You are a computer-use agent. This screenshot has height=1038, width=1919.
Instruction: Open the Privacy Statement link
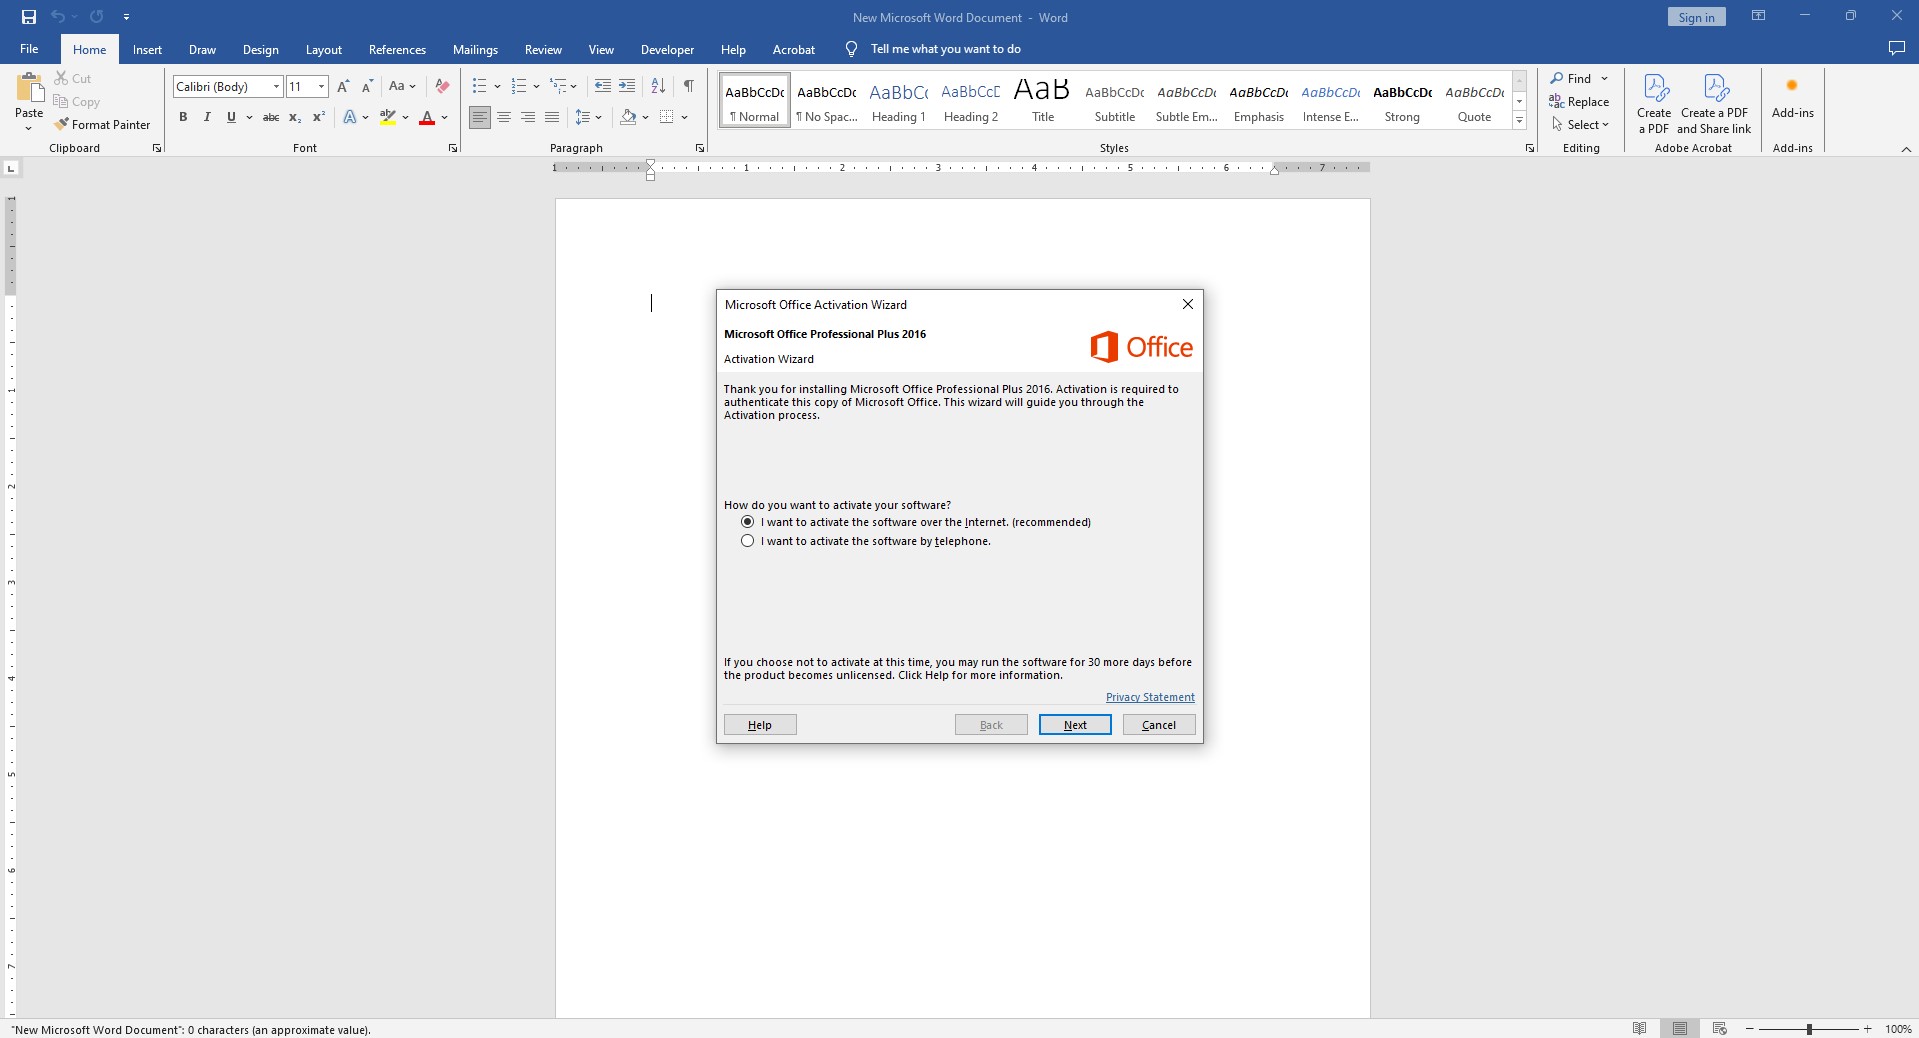tap(1150, 697)
